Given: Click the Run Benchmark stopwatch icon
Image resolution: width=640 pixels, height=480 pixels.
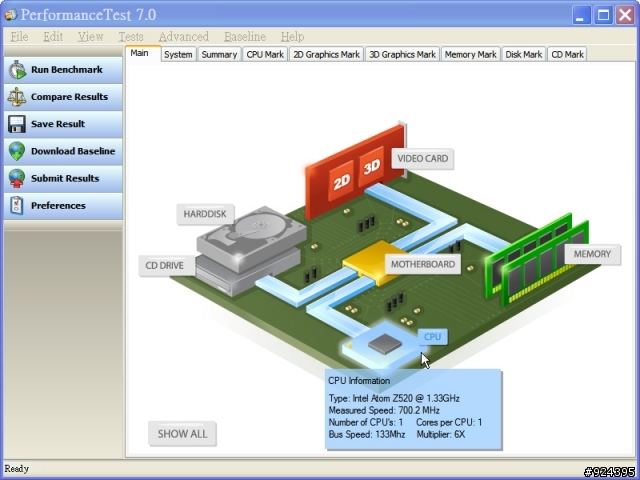Looking at the screenshot, I should [17, 70].
